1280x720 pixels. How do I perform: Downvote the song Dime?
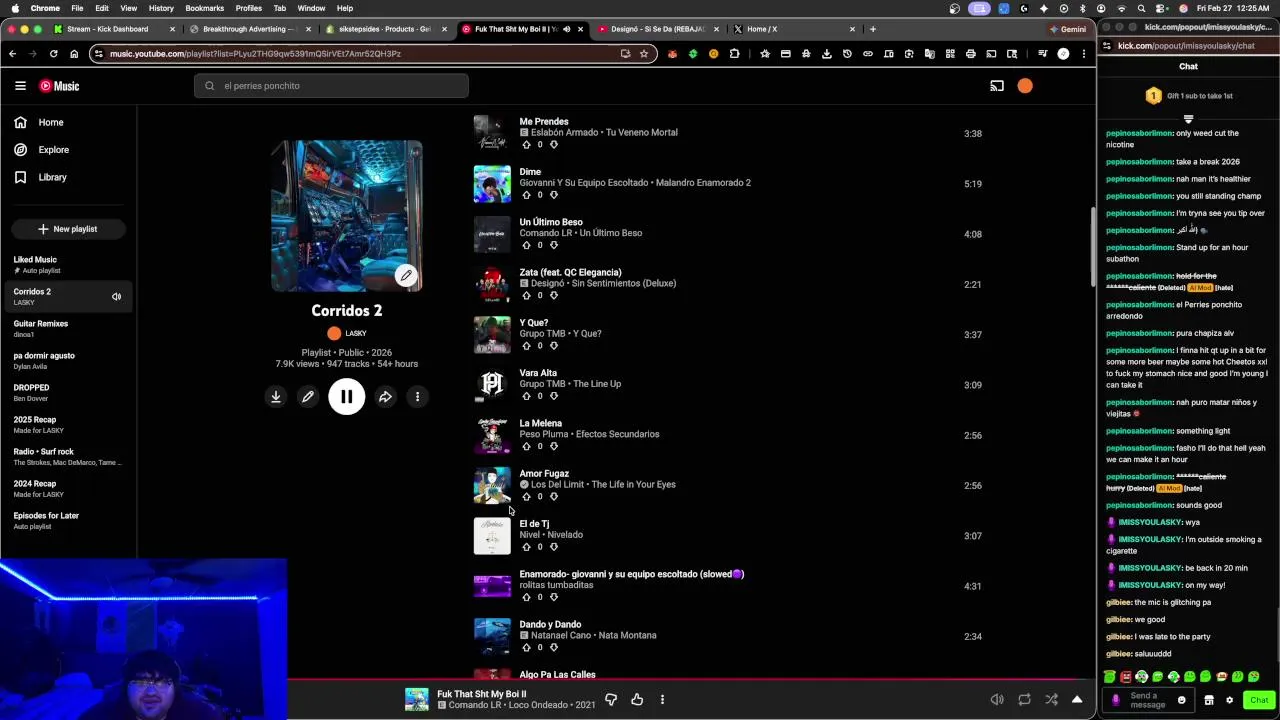point(554,195)
